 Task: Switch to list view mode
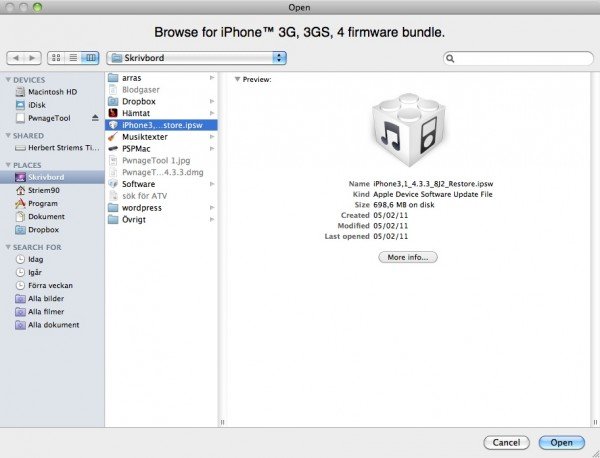pyautogui.click(x=73, y=58)
